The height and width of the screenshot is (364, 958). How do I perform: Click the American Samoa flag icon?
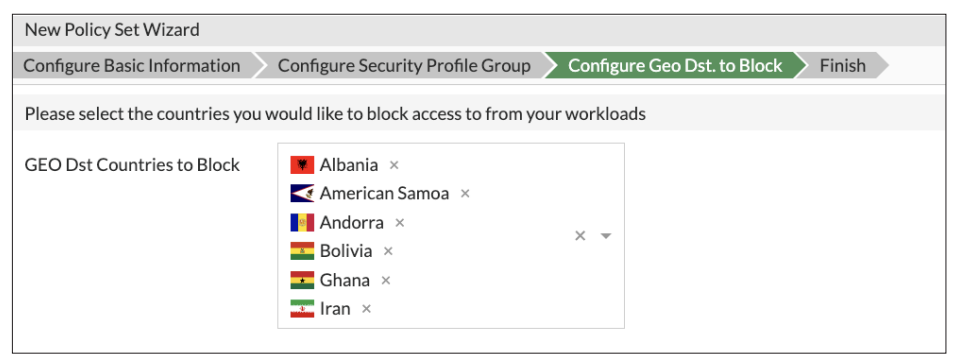pyautogui.click(x=302, y=194)
